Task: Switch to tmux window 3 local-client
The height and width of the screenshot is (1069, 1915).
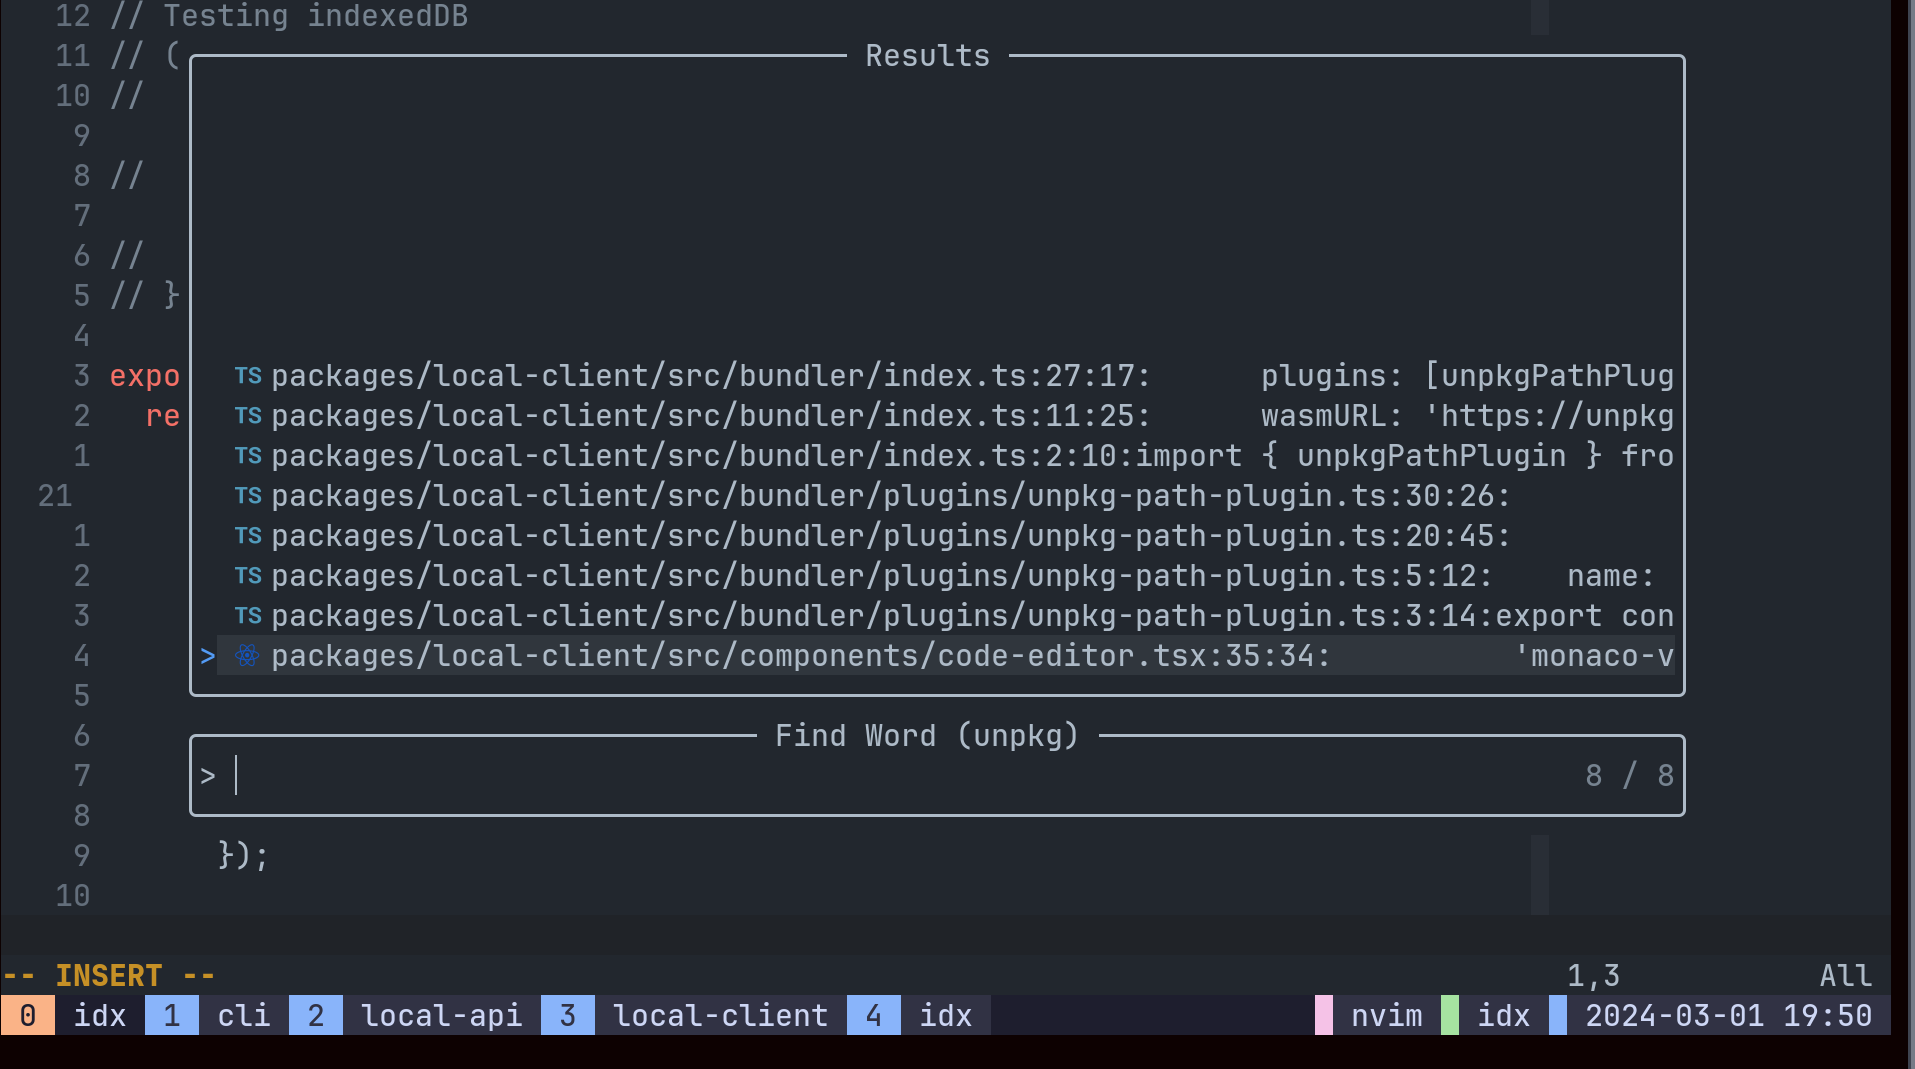Action: [694, 1016]
